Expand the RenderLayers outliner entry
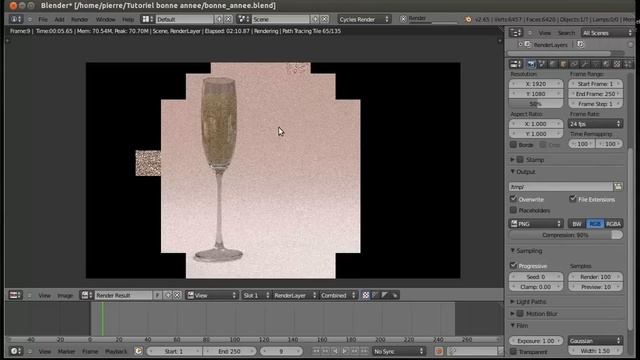The width and height of the screenshot is (640, 360). pos(520,44)
